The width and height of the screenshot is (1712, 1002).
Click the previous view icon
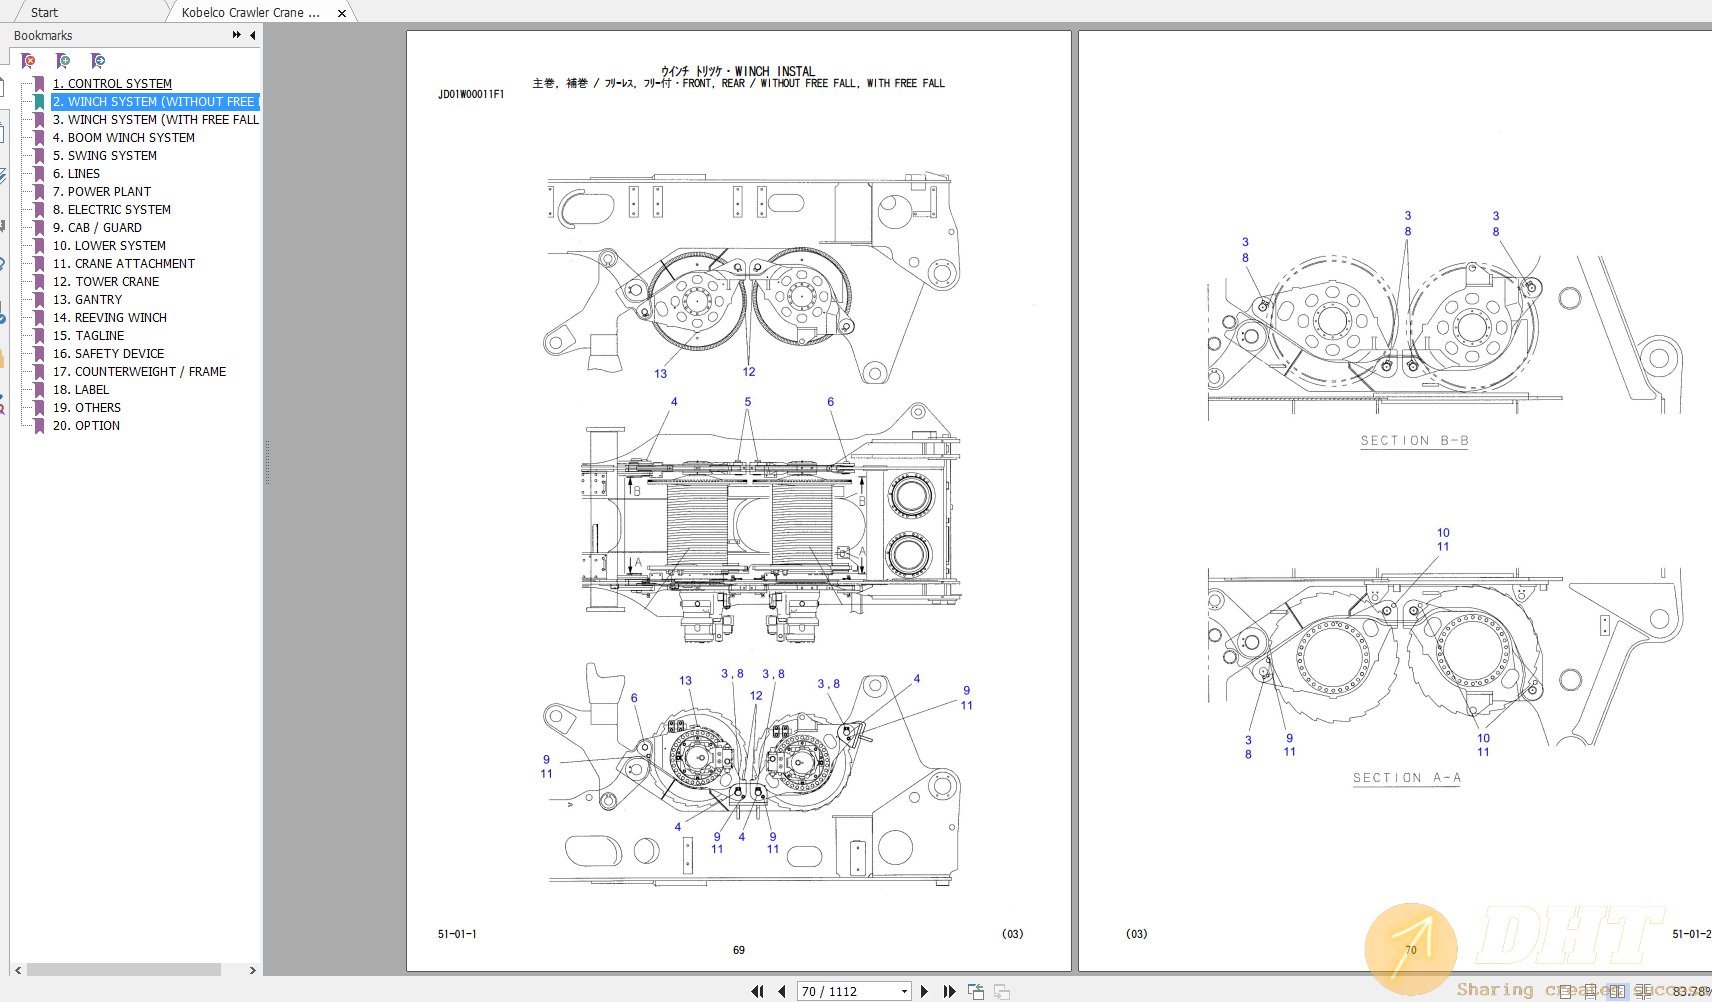976,991
